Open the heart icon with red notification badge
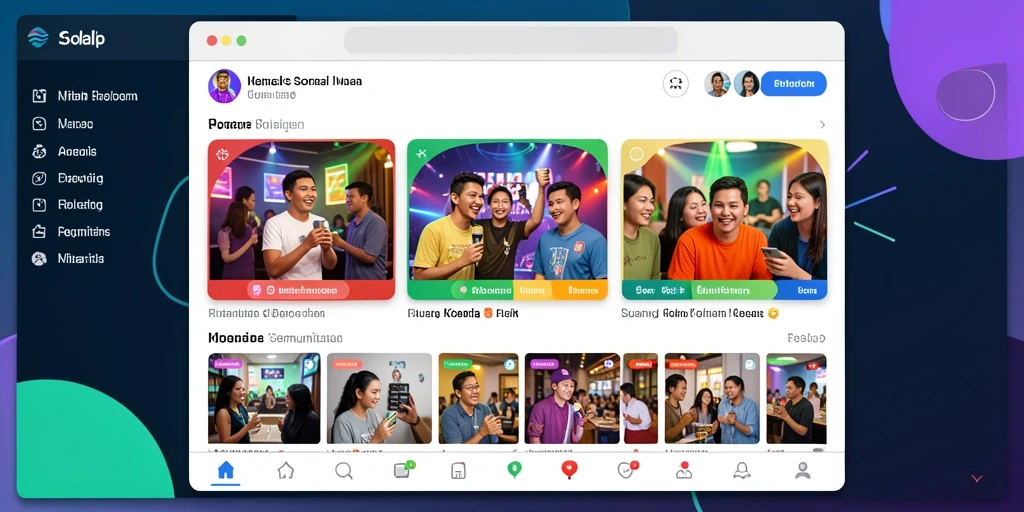1024x512 pixels. coord(627,470)
